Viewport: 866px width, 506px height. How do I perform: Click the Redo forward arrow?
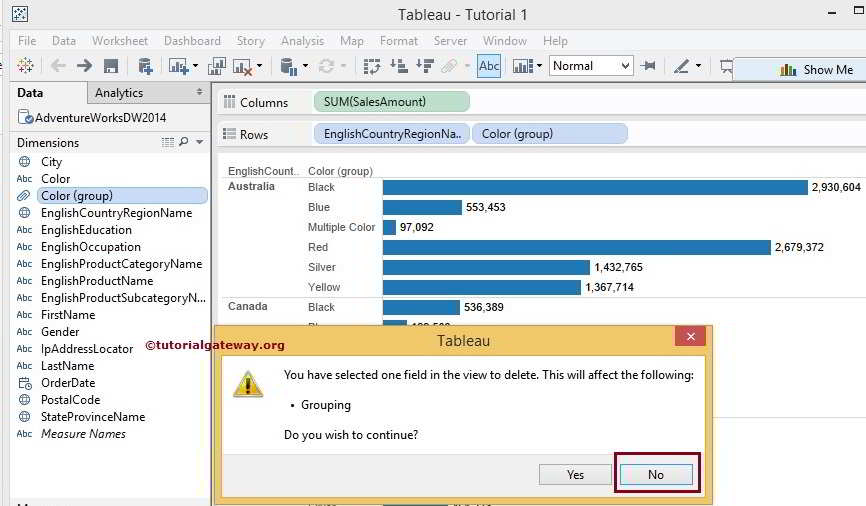[85, 66]
